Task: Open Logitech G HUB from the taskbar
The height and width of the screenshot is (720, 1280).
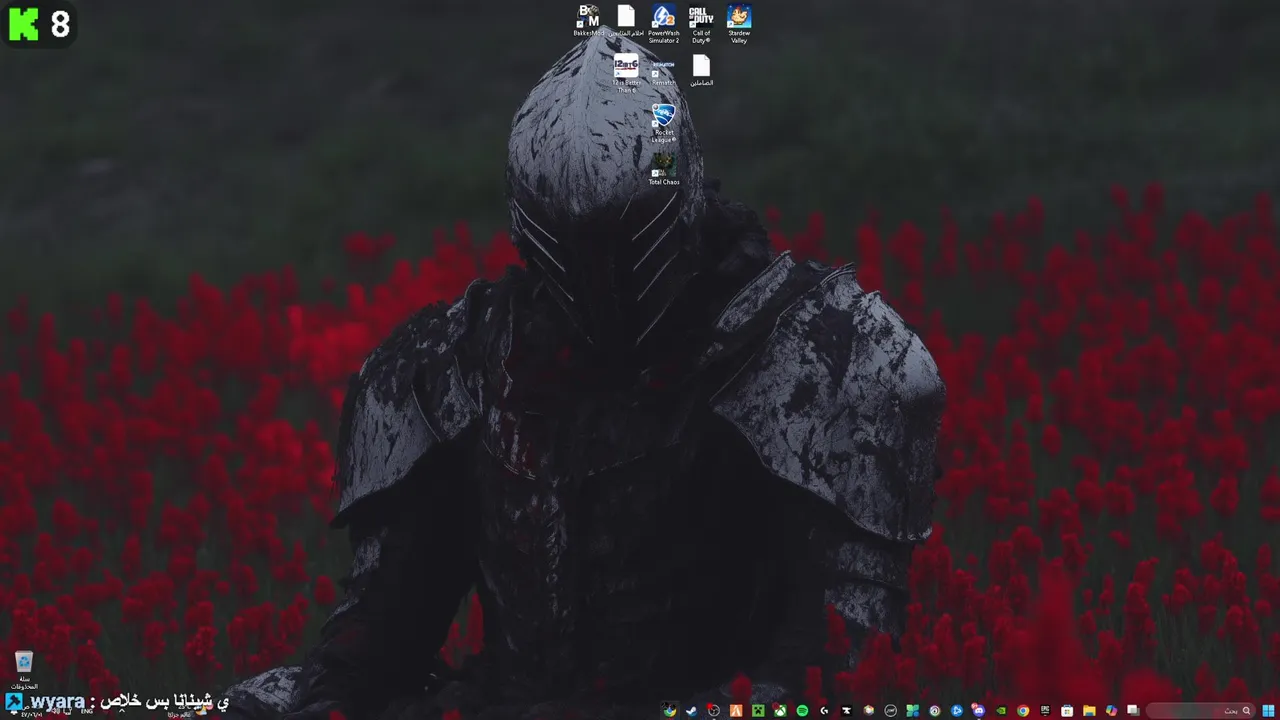Action: (824, 710)
